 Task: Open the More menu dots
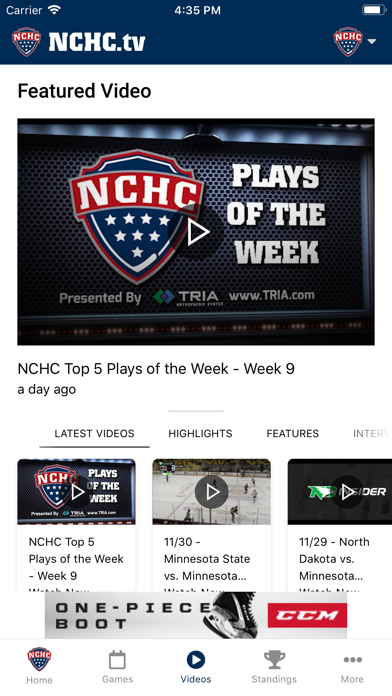352,660
